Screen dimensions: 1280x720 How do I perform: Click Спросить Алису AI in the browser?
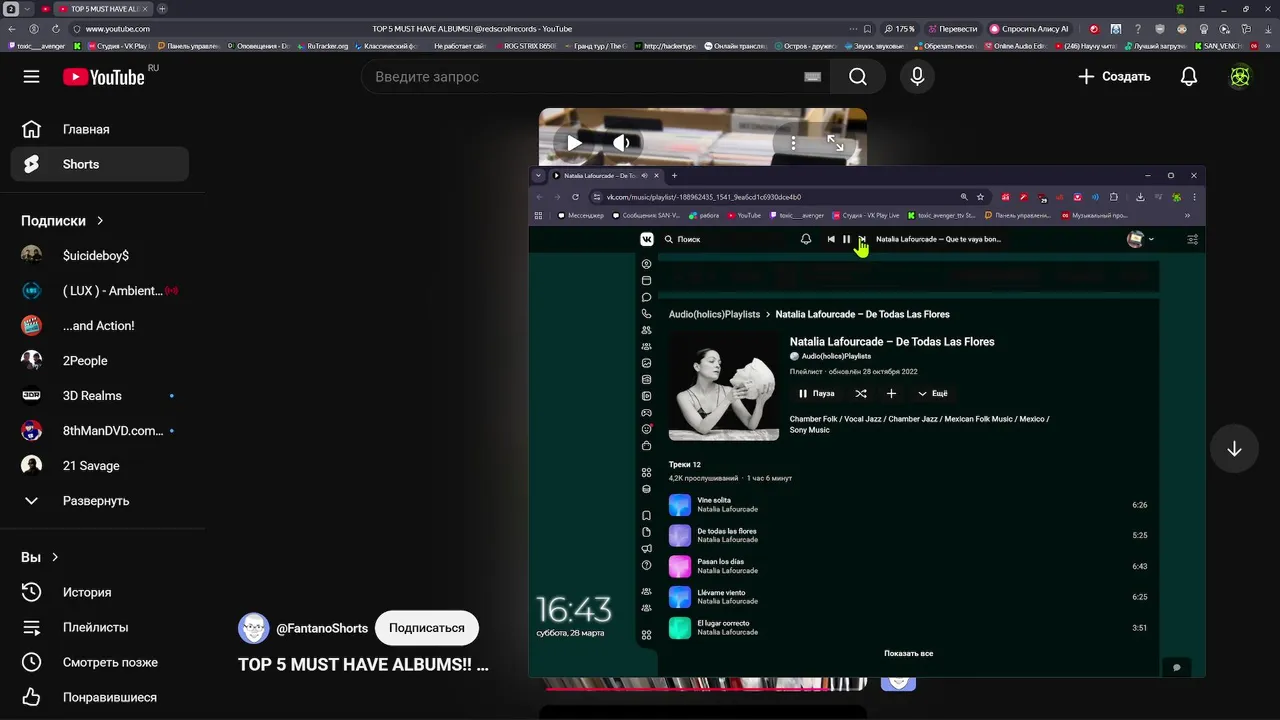1029,29
